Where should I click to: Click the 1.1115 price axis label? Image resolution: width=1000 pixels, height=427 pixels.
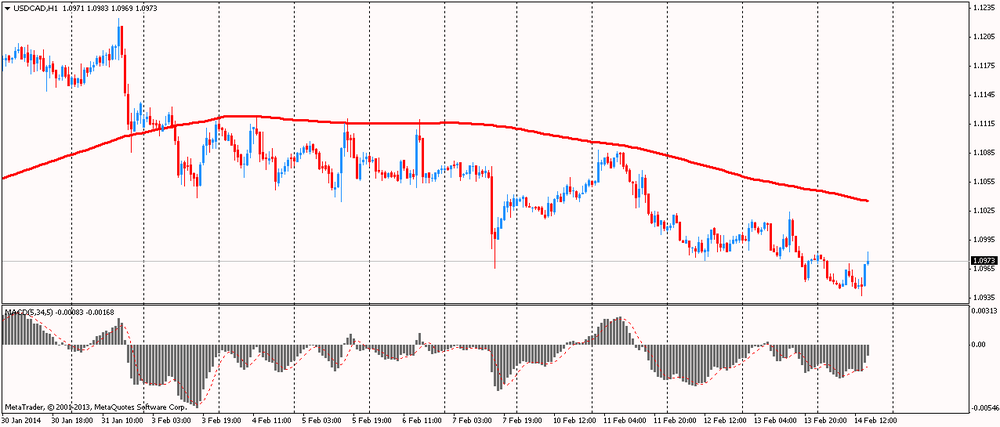pos(982,123)
